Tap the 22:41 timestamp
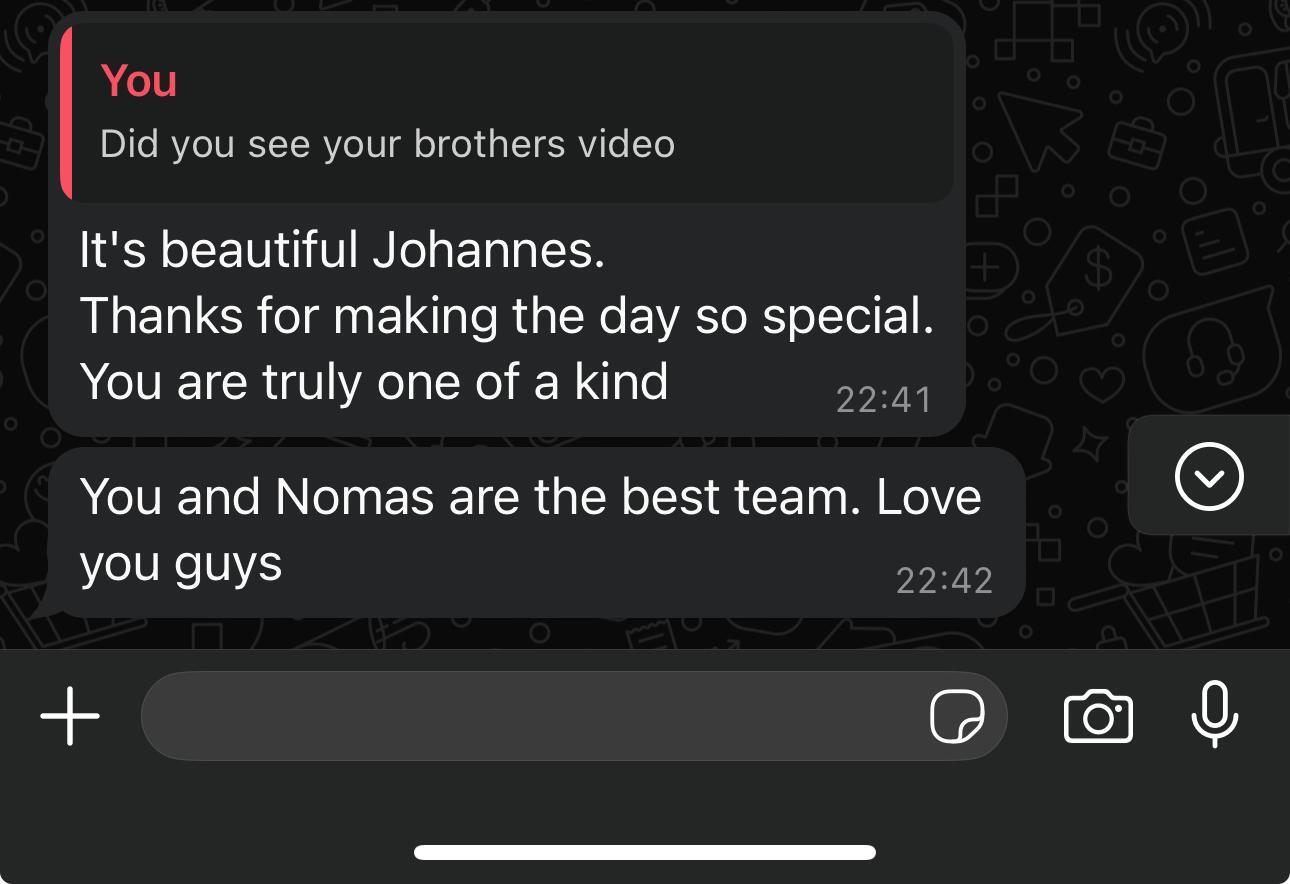The width and height of the screenshot is (1290, 884). coord(883,400)
